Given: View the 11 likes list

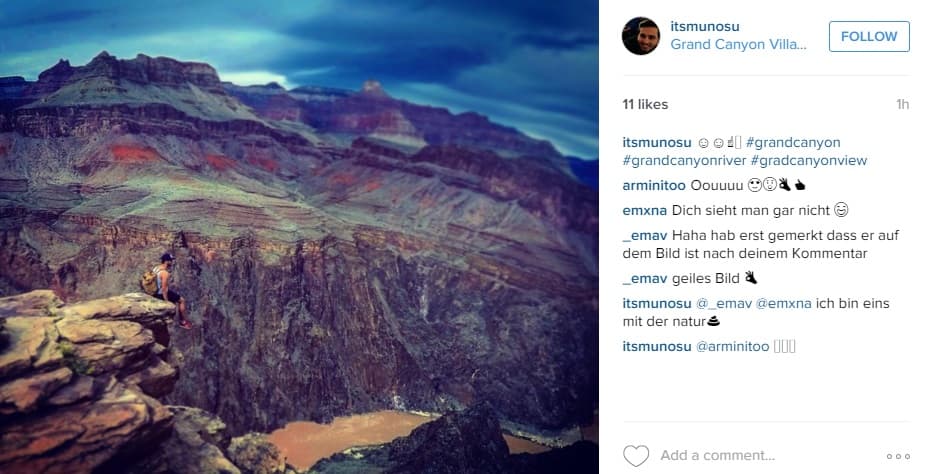Looking at the screenshot, I should [645, 104].
